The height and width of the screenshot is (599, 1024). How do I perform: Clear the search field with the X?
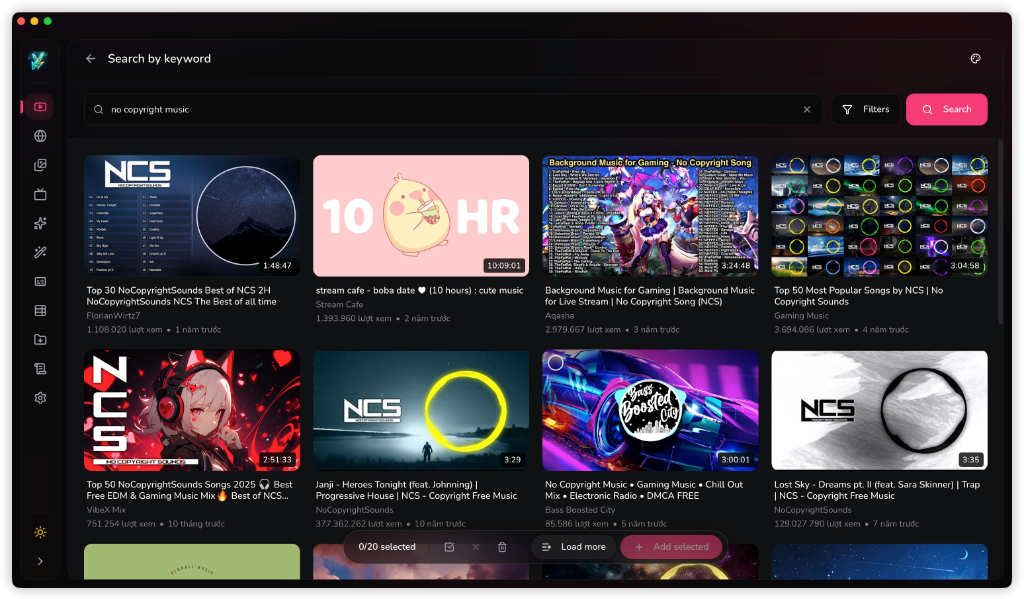click(807, 110)
